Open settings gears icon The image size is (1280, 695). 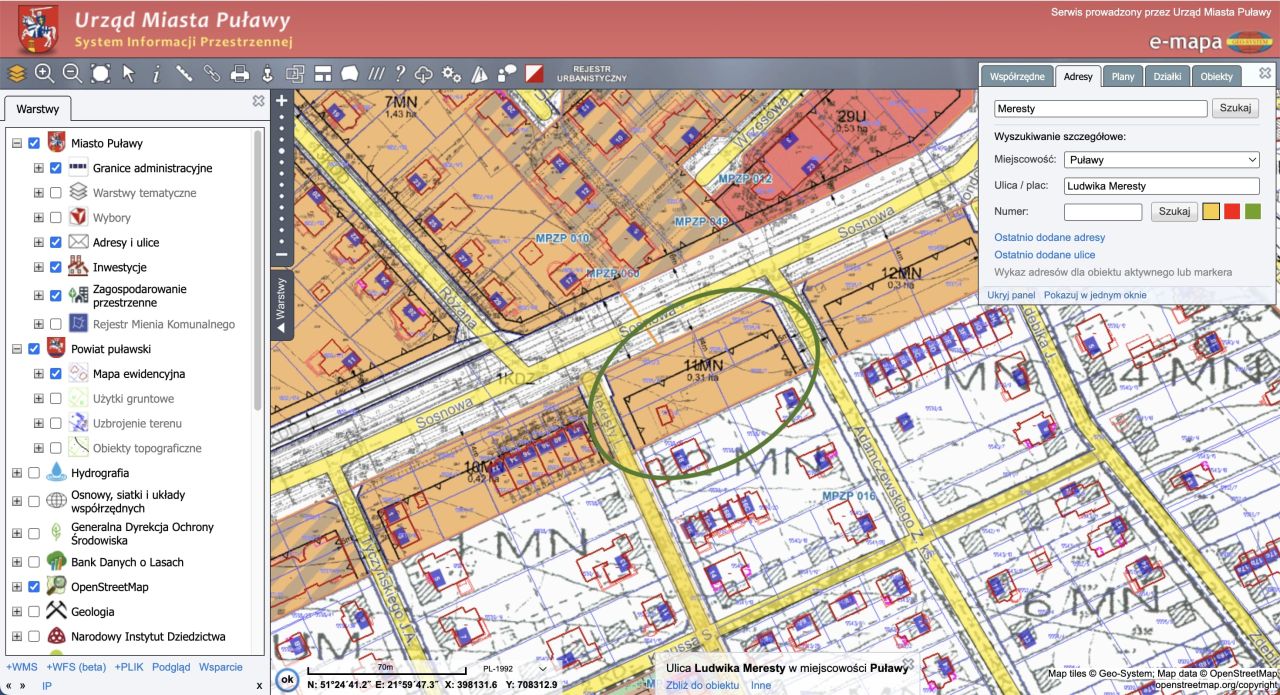pos(452,73)
